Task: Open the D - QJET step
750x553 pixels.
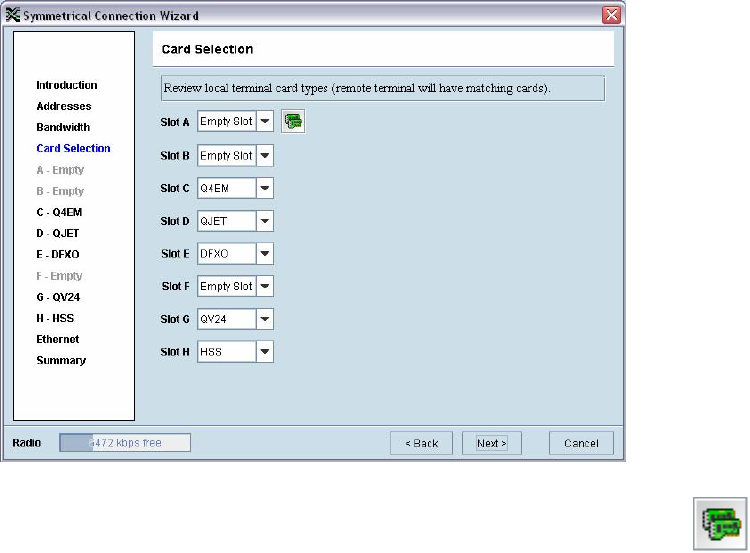Action: (x=58, y=233)
